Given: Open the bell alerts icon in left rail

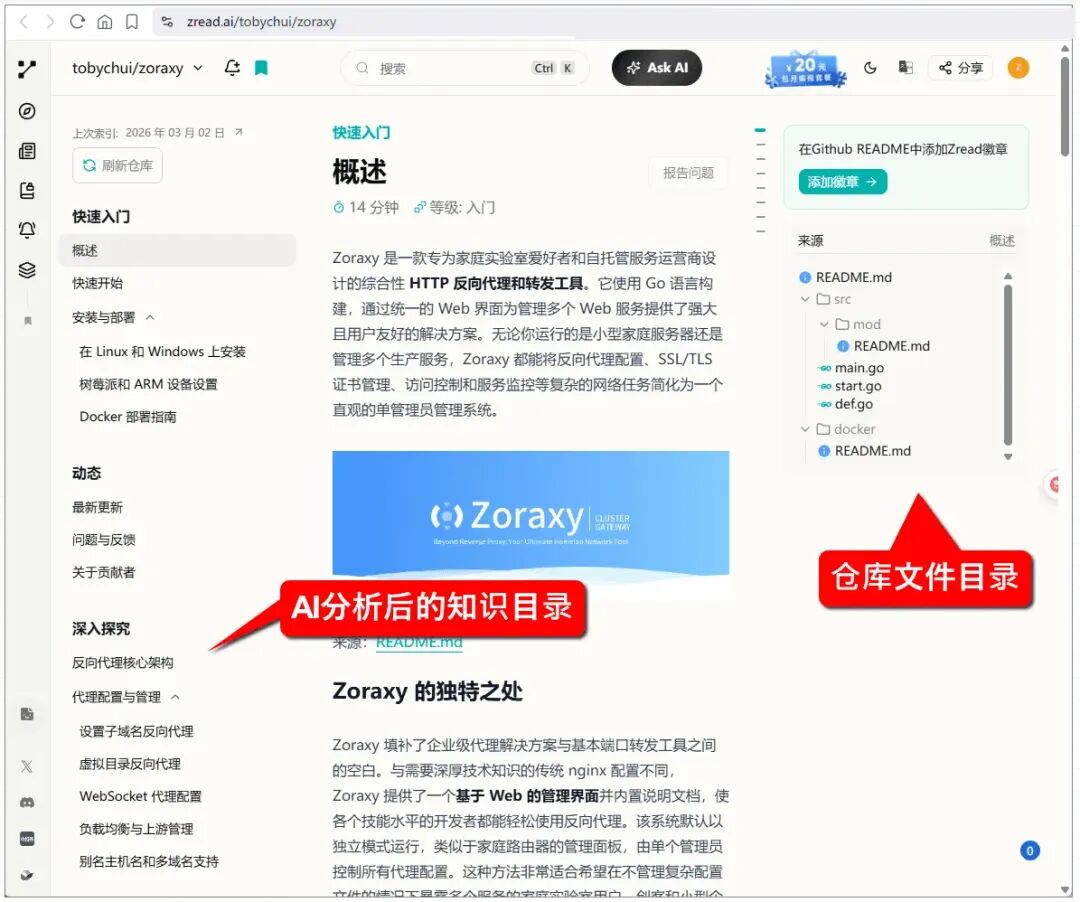Looking at the screenshot, I should click(27, 230).
